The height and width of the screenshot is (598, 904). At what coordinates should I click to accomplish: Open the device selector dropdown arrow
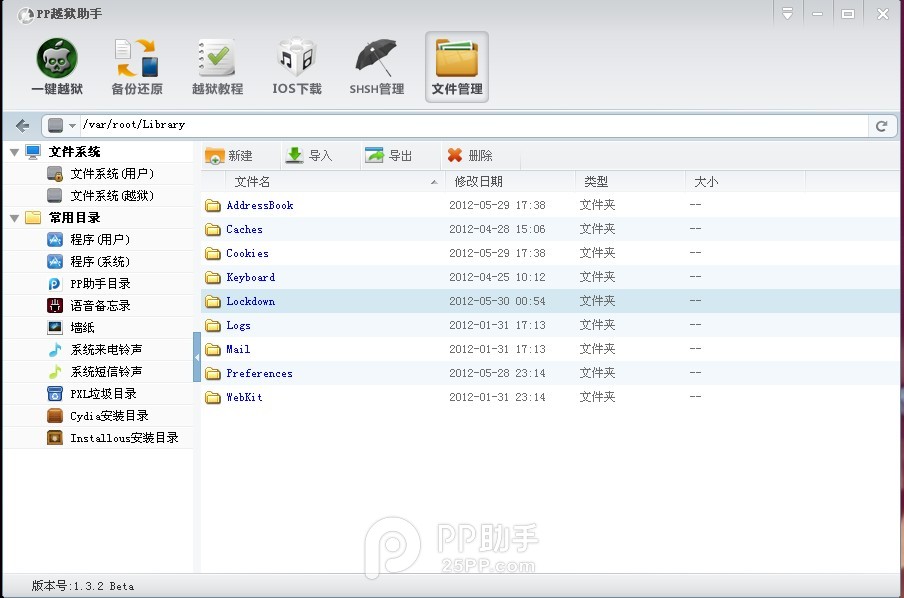(x=72, y=126)
